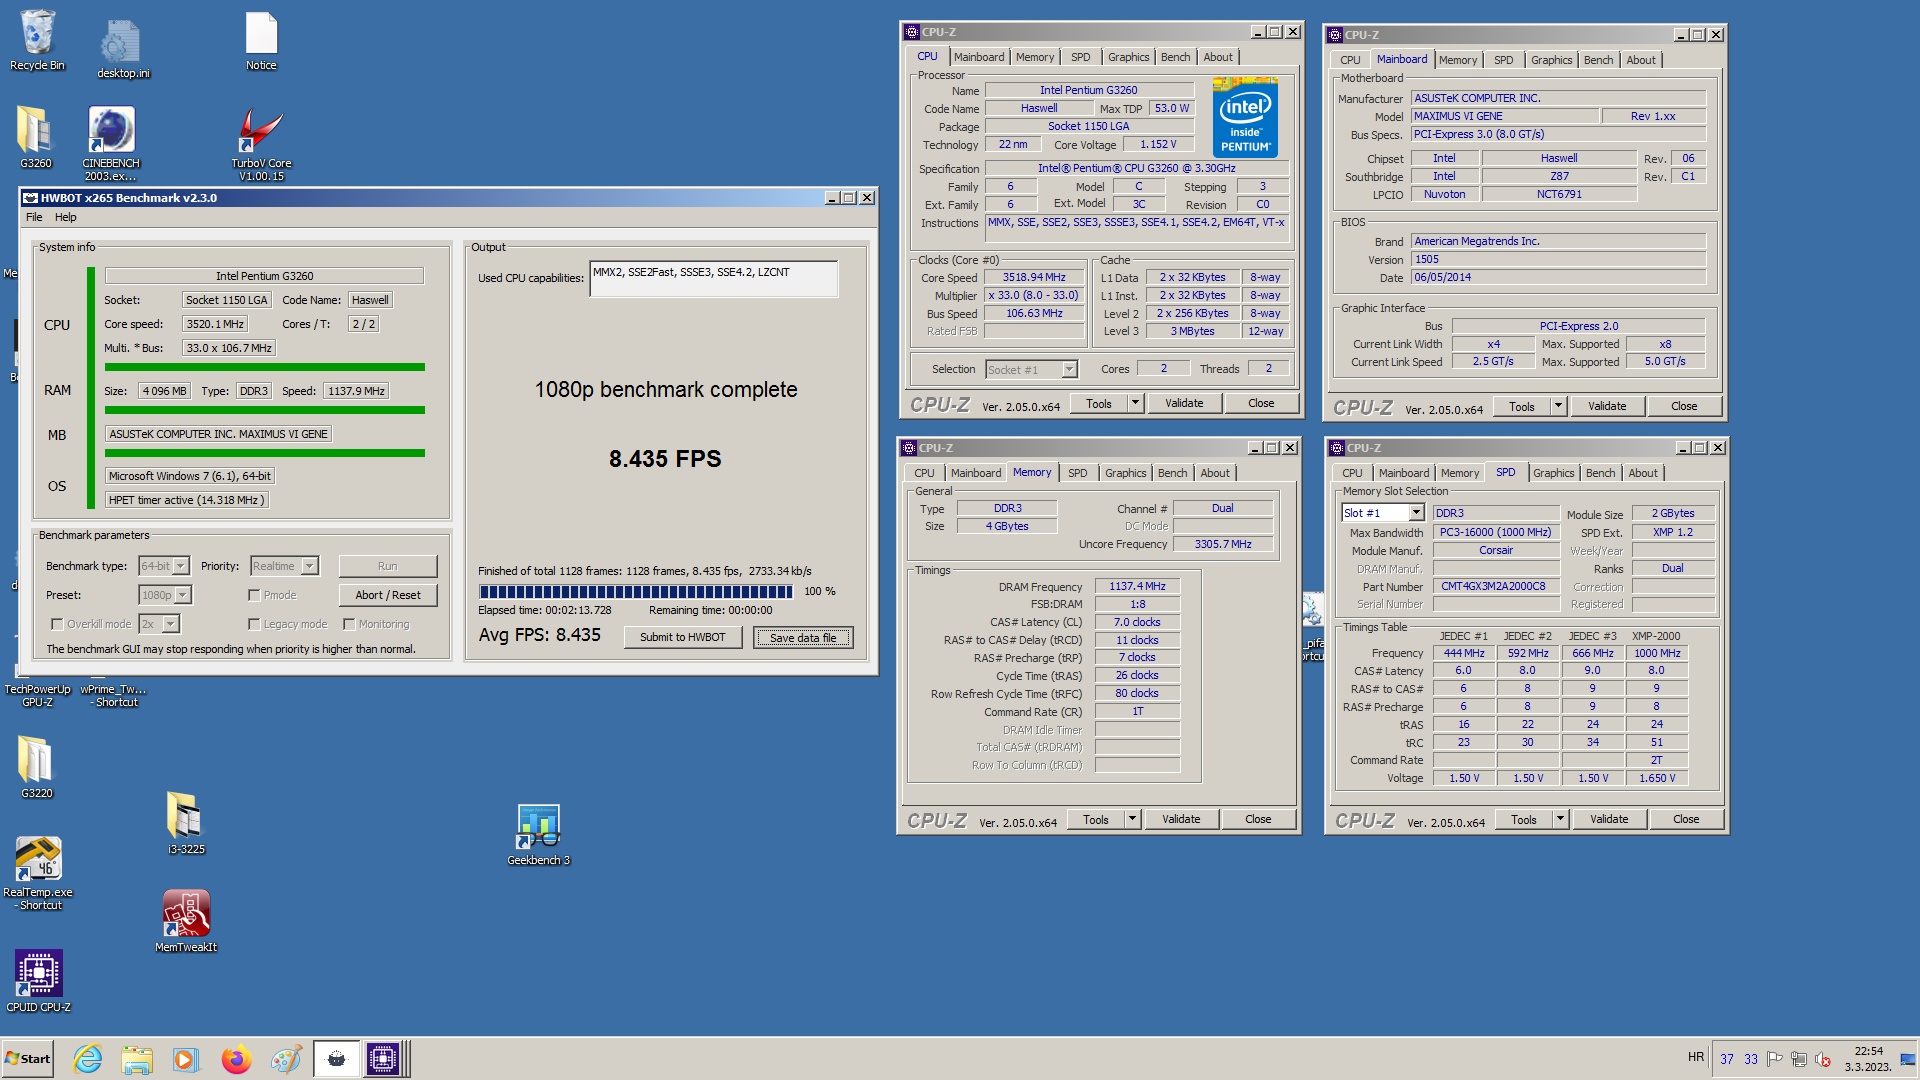
Task: Toggle the Overkill mode checkbox
Action: 57,624
